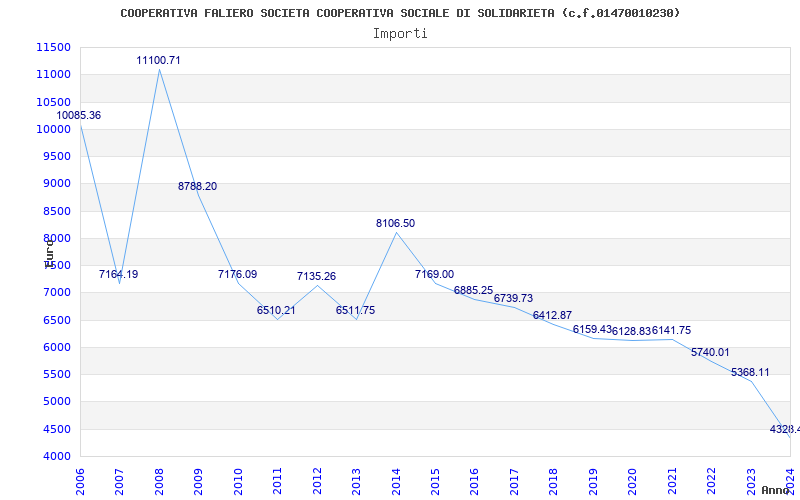Click the 7169.00 value label
800x500 pixels.
434,274
